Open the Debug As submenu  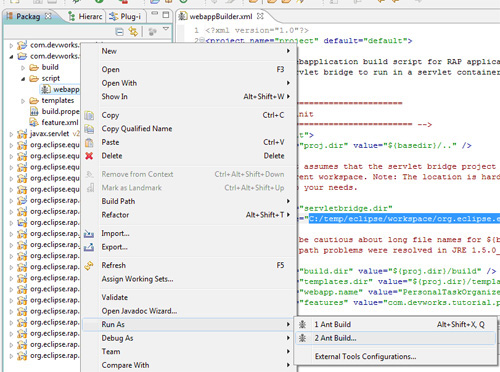pyautogui.click(x=188, y=338)
